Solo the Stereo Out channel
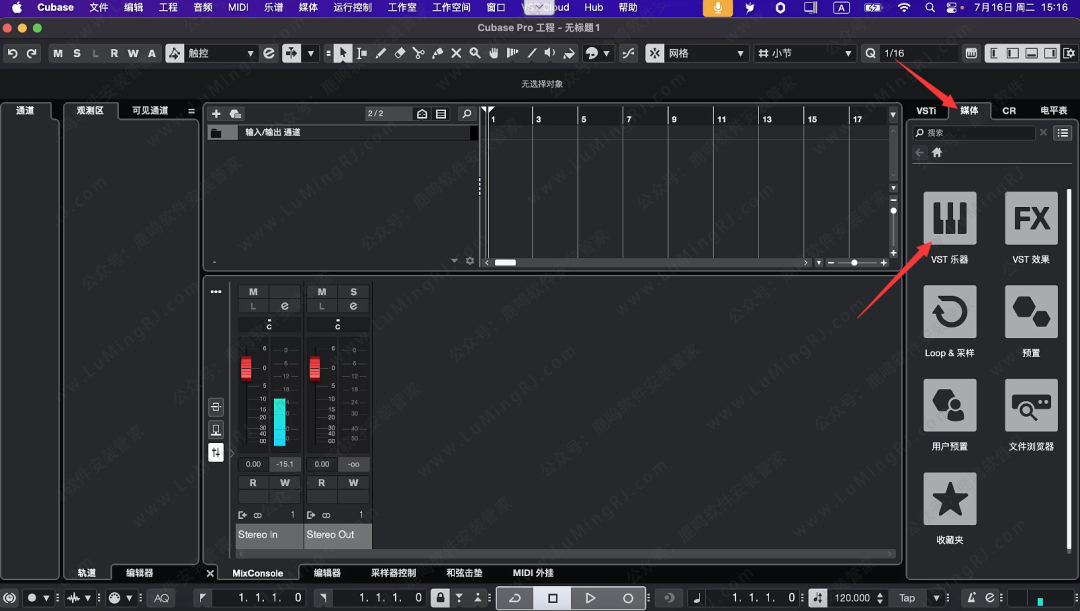This screenshot has height=611, width=1080. coord(353,292)
